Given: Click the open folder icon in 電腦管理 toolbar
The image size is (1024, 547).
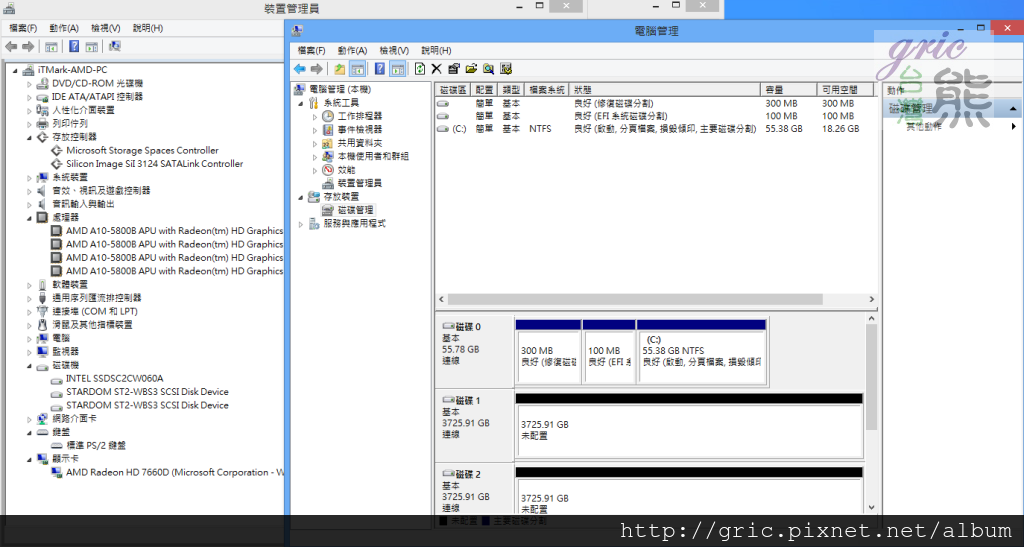Looking at the screenshot, I should pos(471,69).
